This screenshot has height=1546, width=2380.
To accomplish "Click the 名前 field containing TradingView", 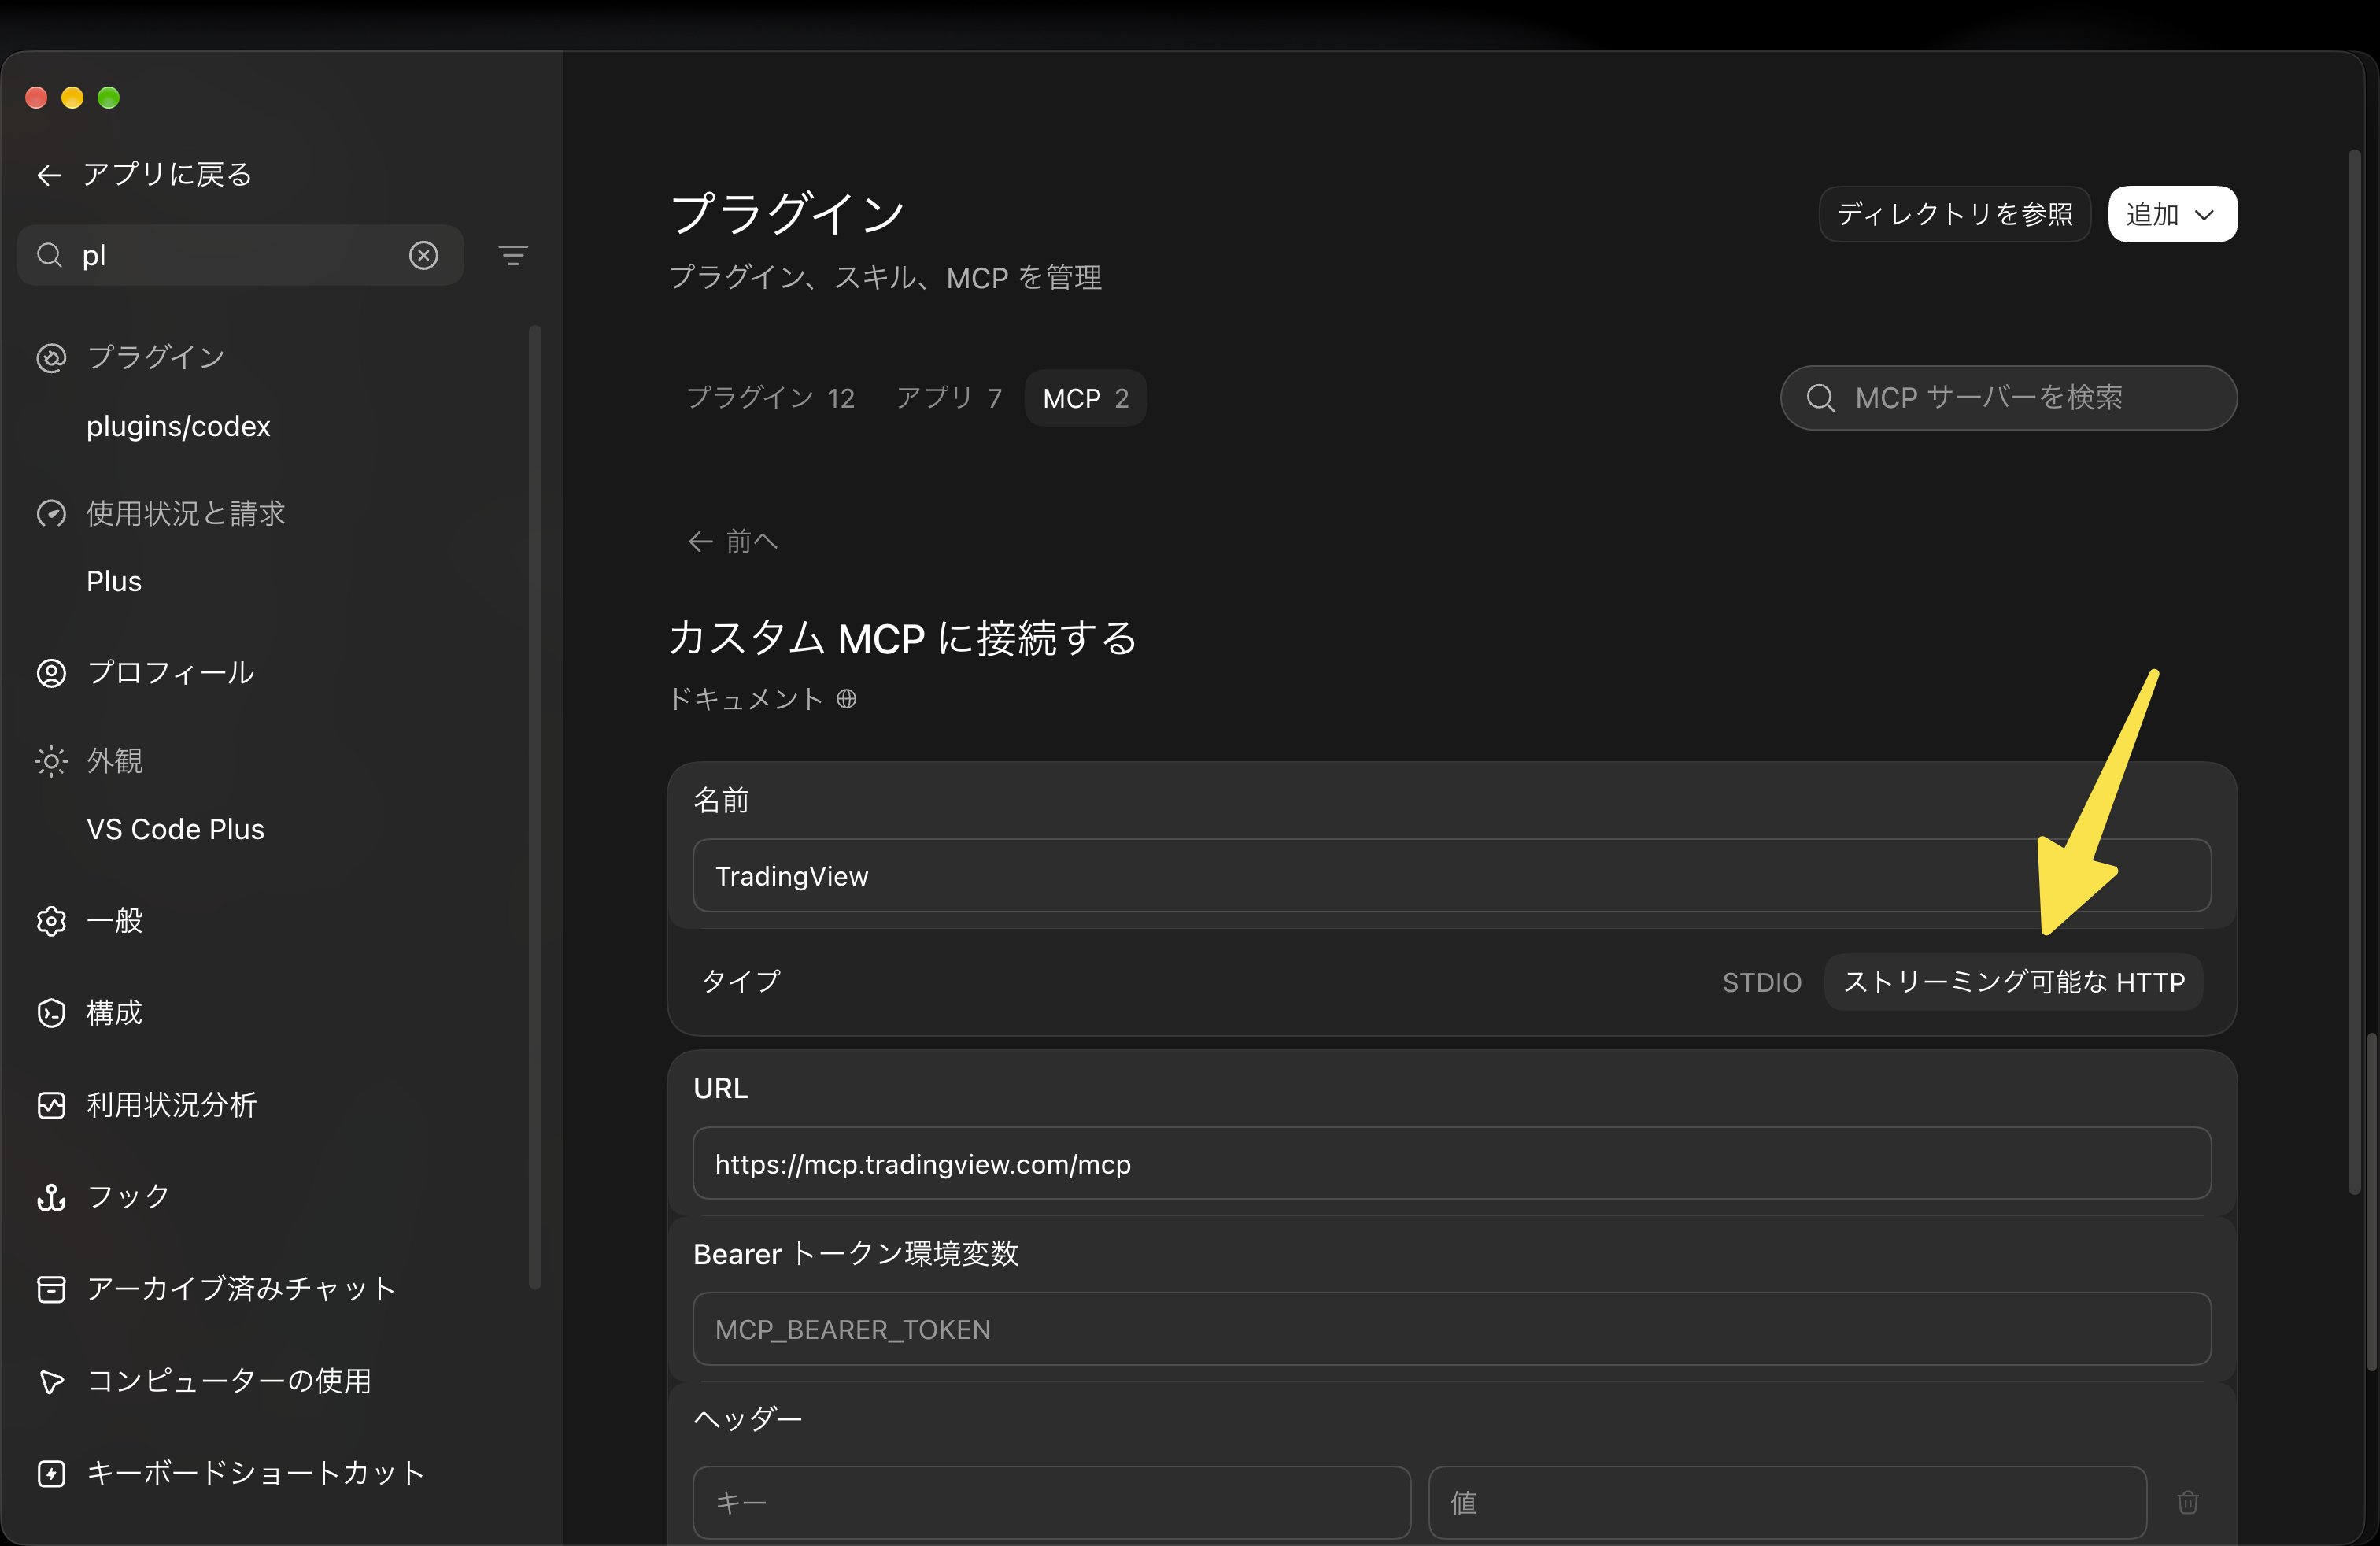I will point(1451,876).
